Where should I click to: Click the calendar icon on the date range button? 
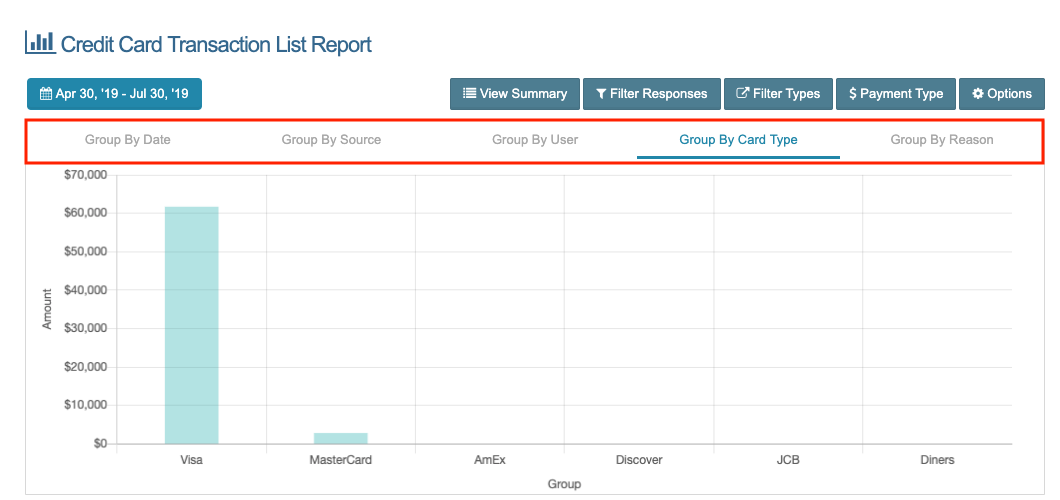coord(46,94)
